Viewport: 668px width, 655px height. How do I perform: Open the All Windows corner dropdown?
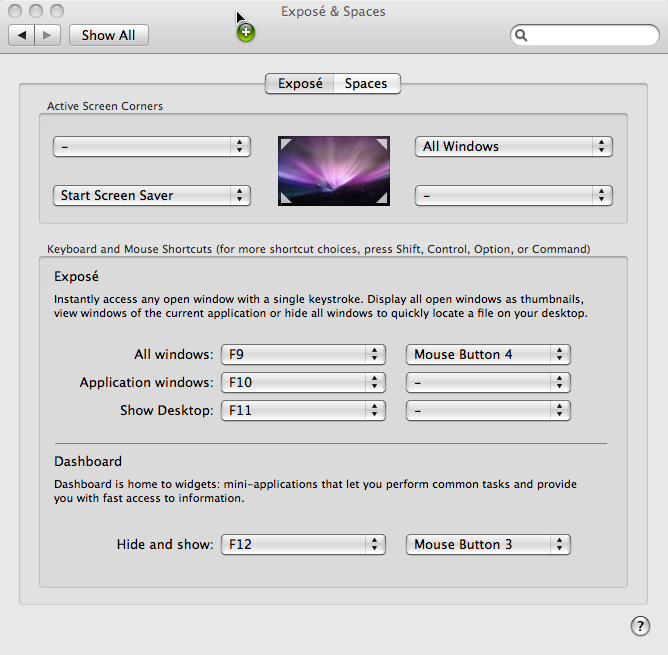[x=514, y=147]
